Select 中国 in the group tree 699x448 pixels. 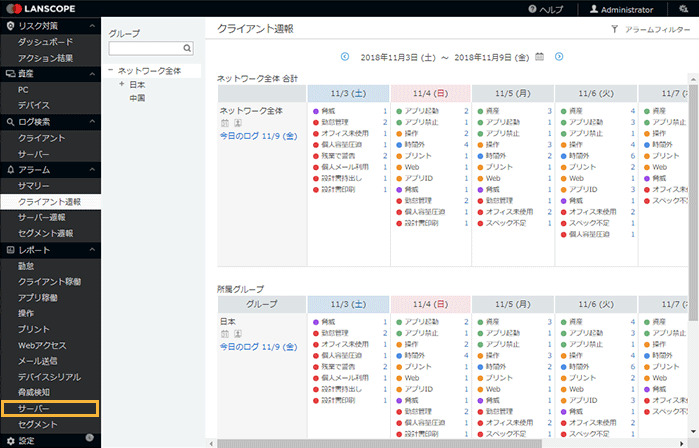[138, 98]
